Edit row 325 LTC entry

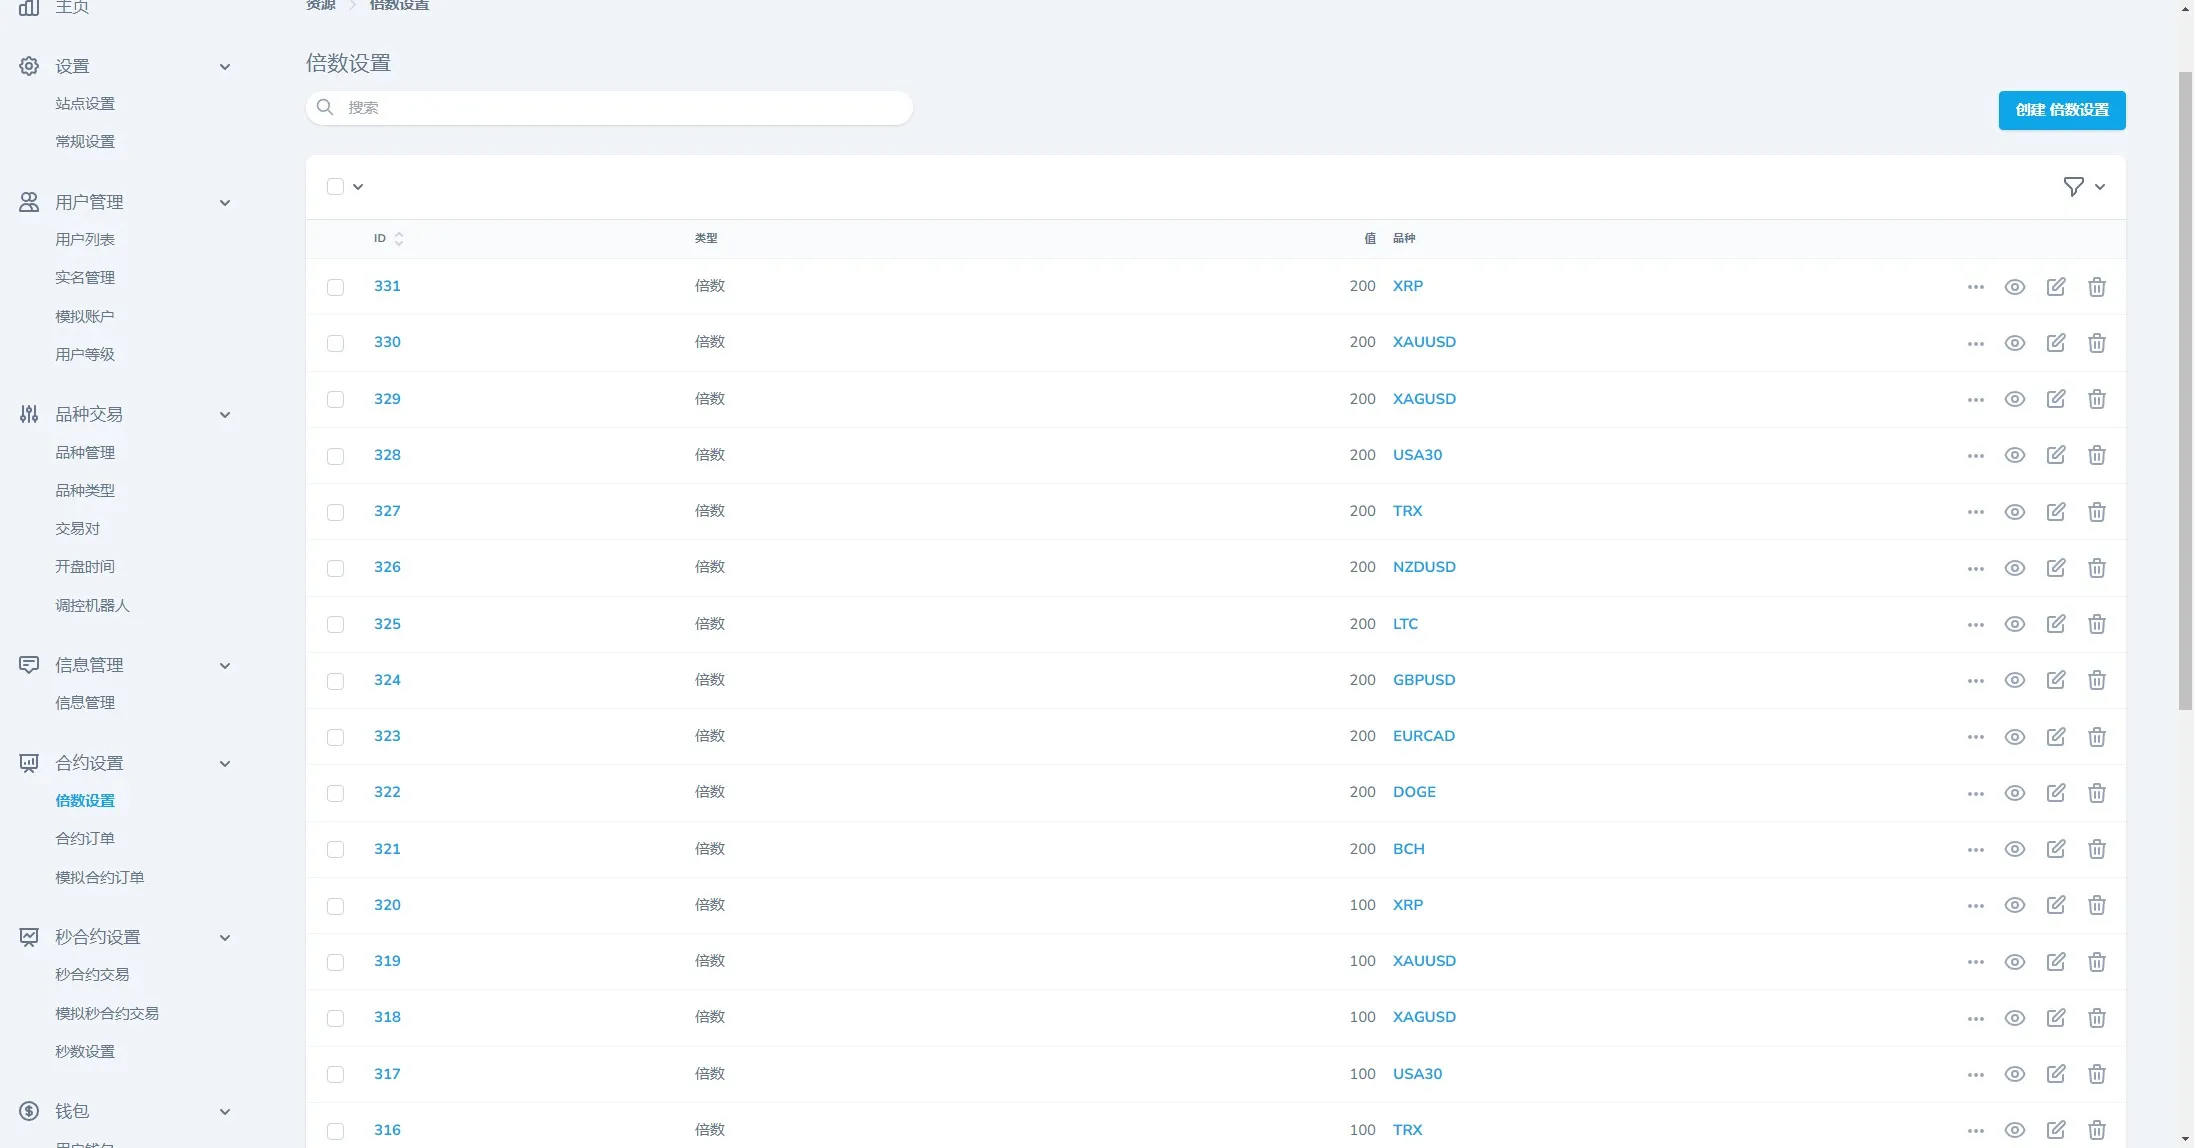click(x=2056, y=624)
